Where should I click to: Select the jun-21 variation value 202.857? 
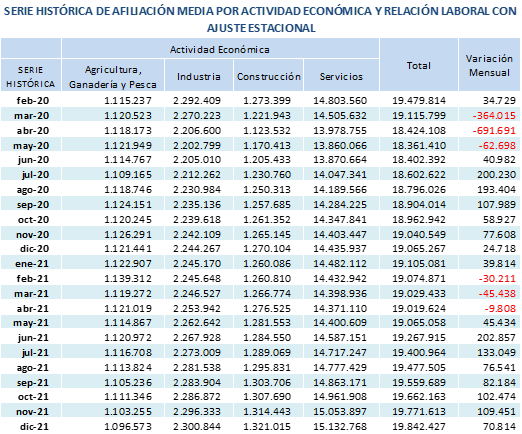[x=496, y=337]
